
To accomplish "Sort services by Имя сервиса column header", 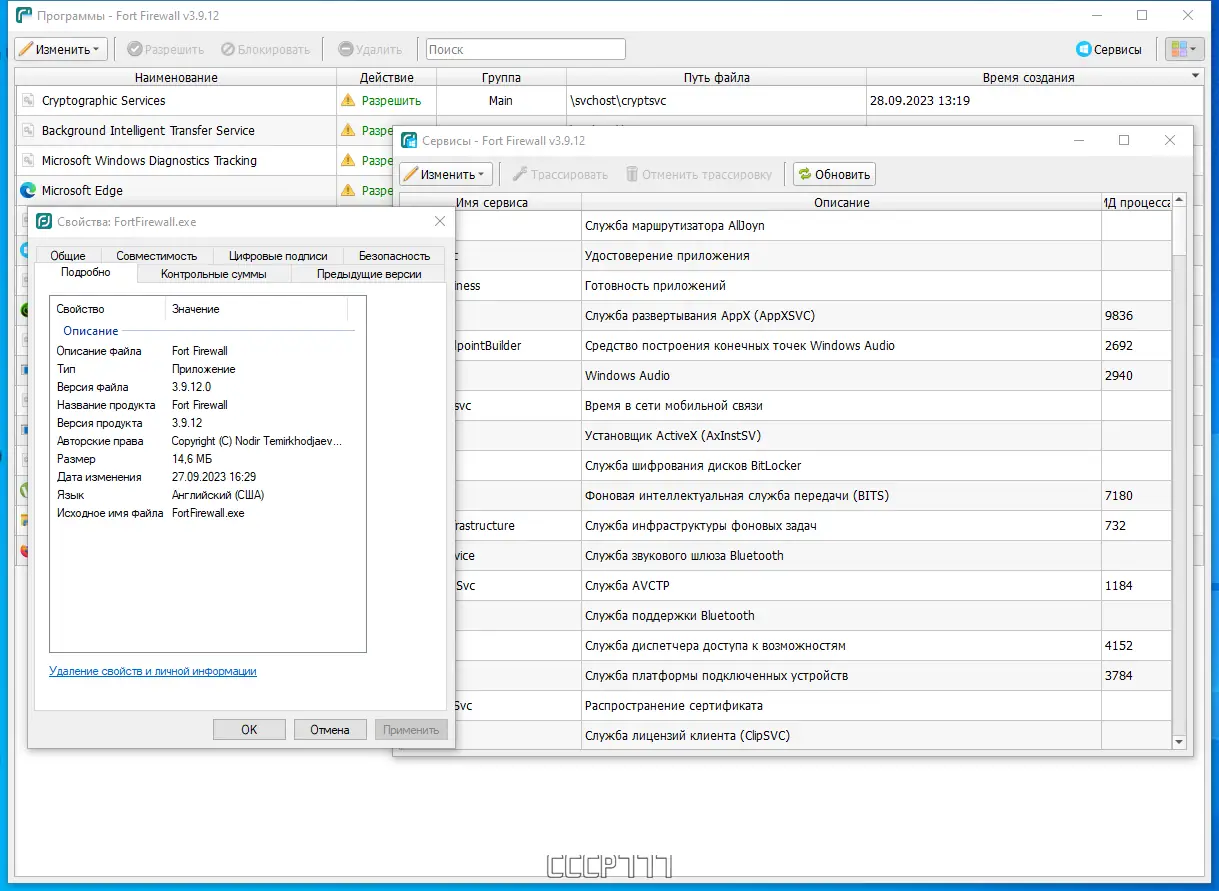I will [491, 202].
